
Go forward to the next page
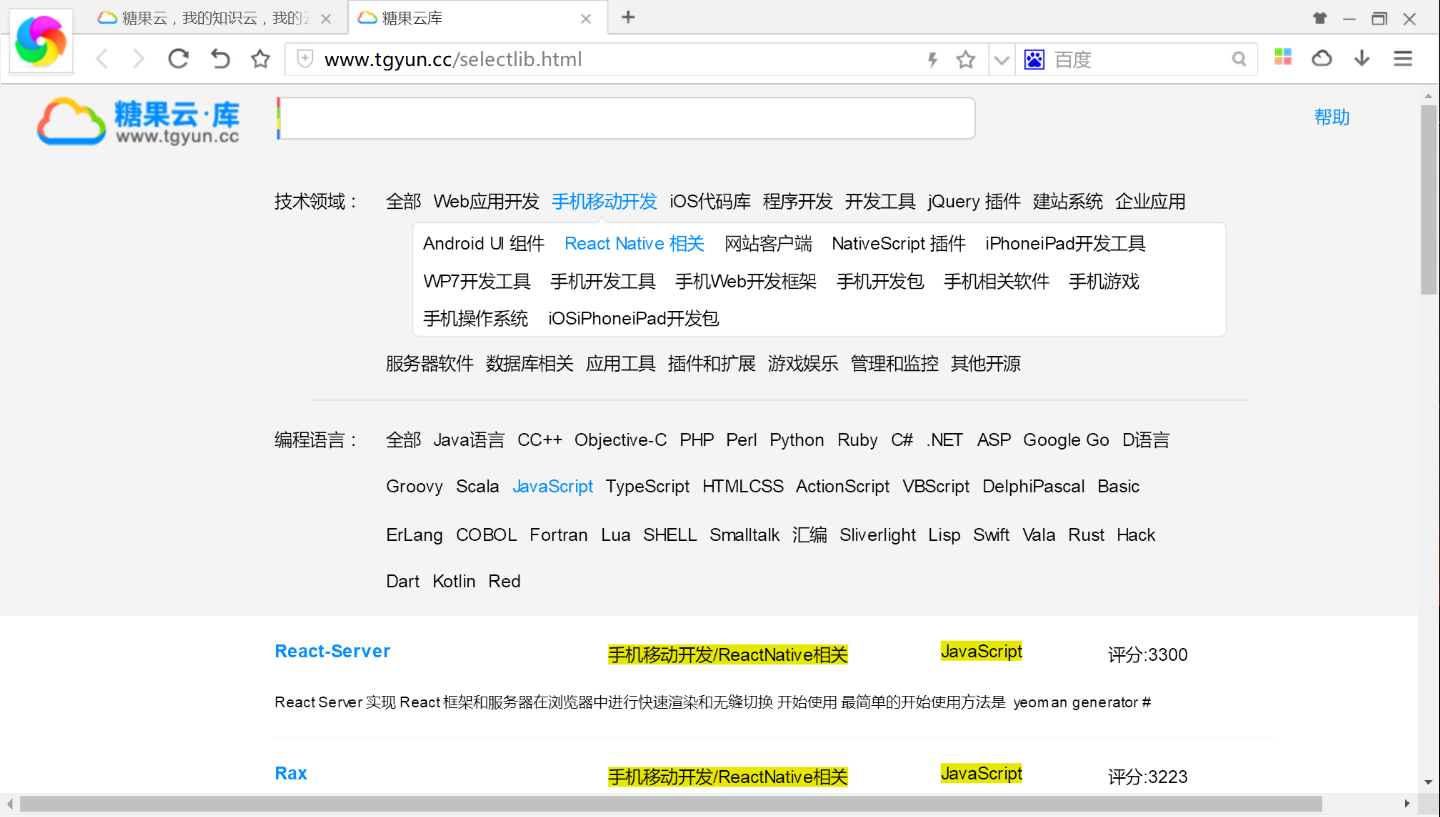click(139, 59)
